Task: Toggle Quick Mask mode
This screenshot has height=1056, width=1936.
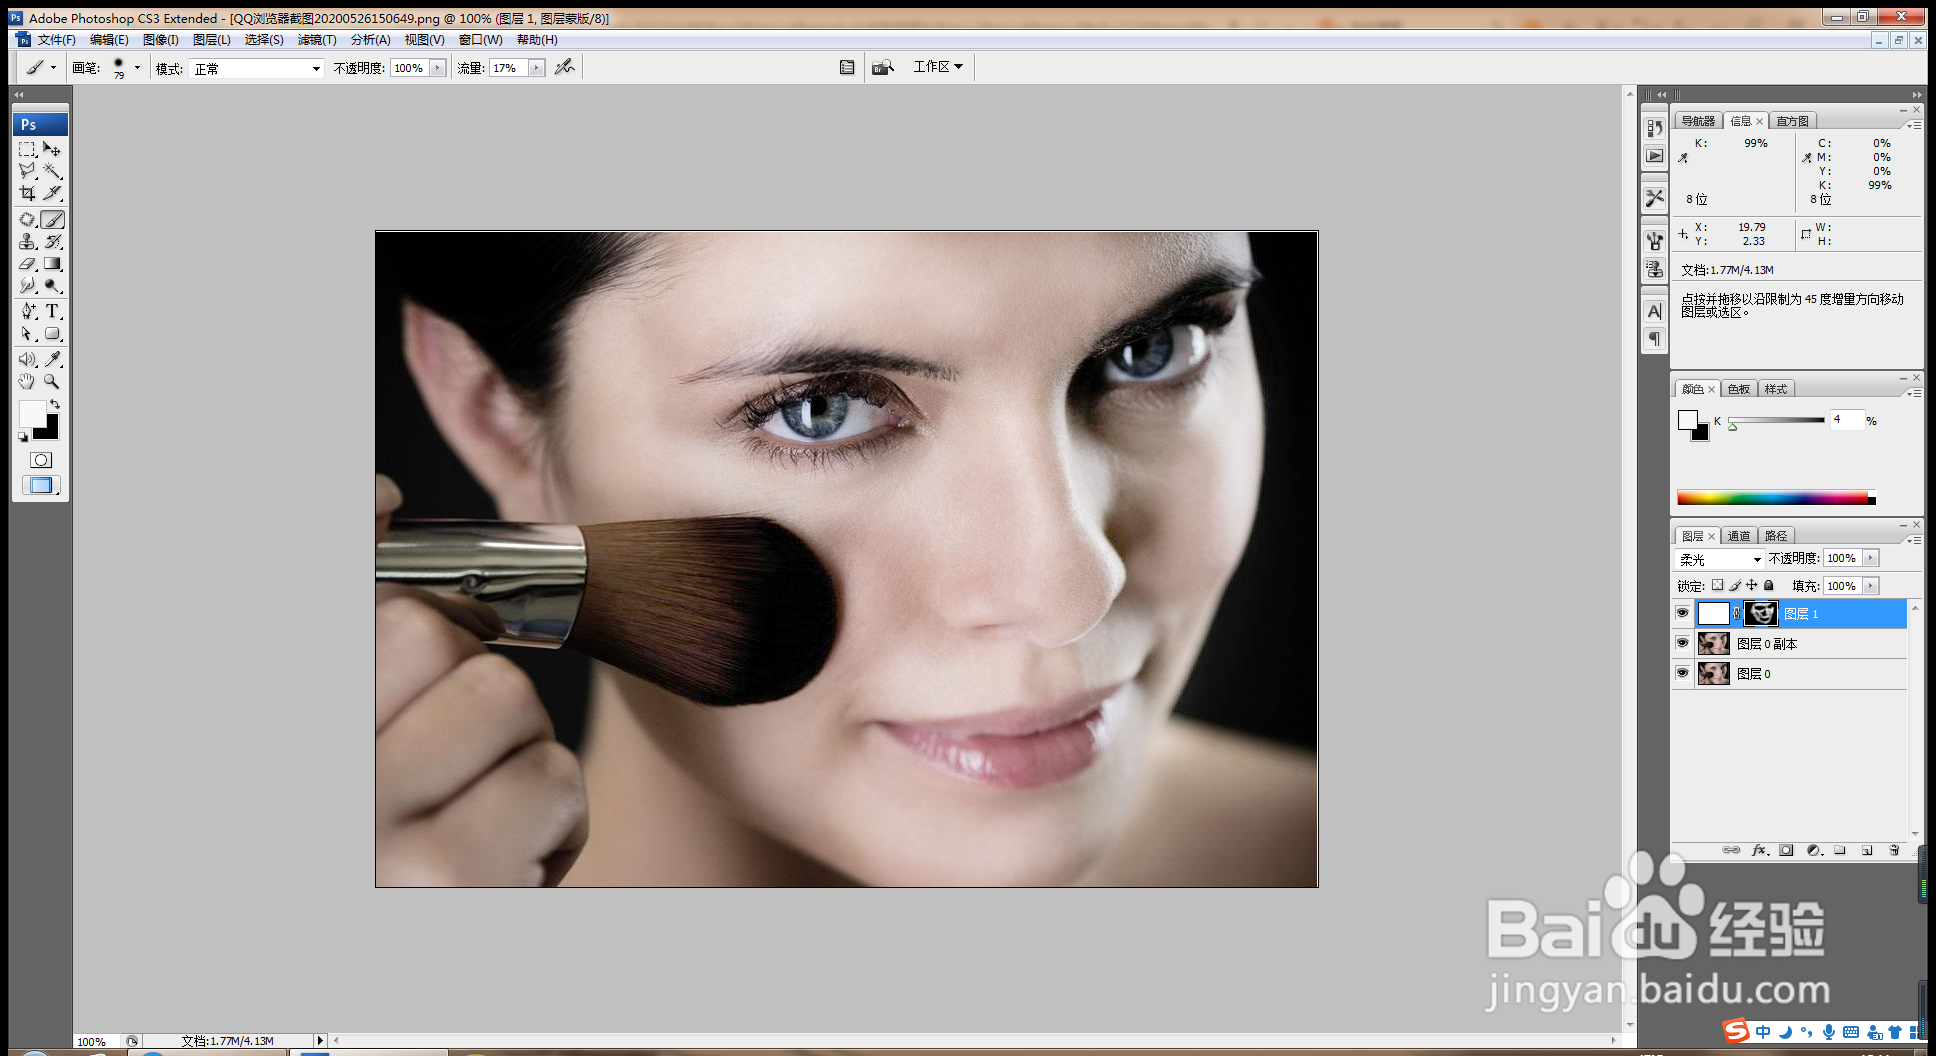Action: click(x=40, y=460)
